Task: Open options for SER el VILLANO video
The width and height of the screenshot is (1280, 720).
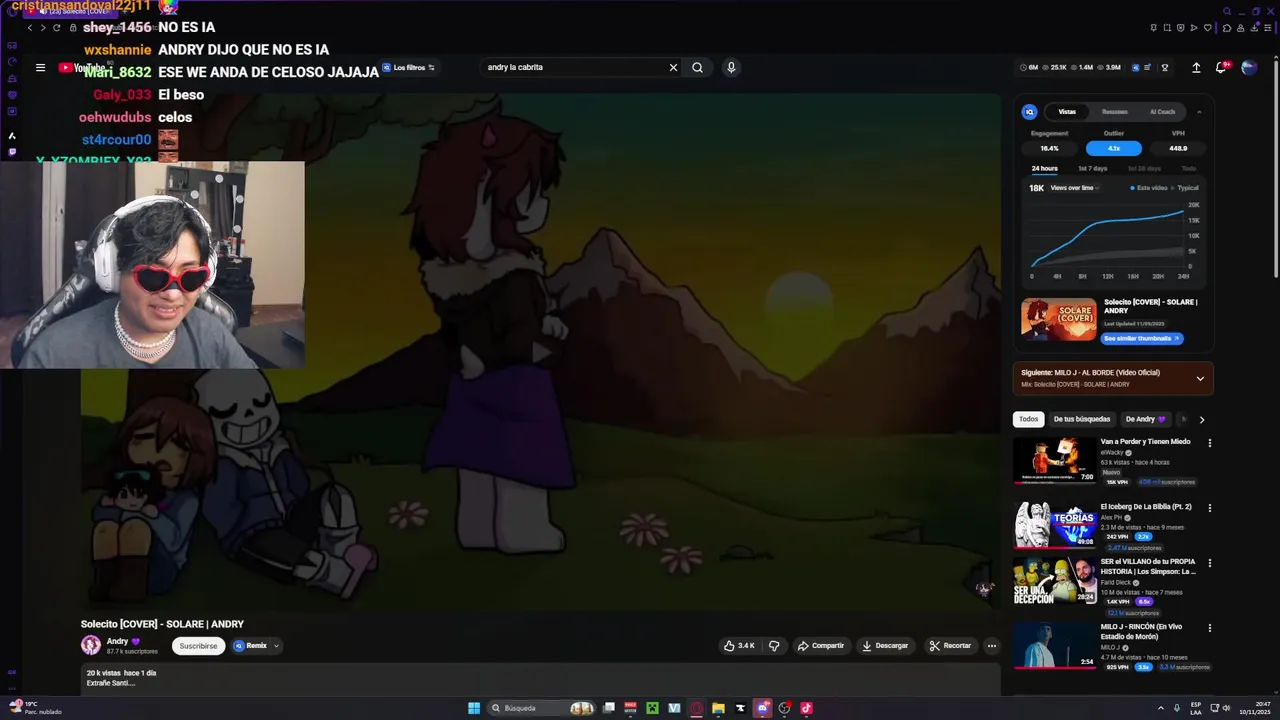Action: 1209,563
